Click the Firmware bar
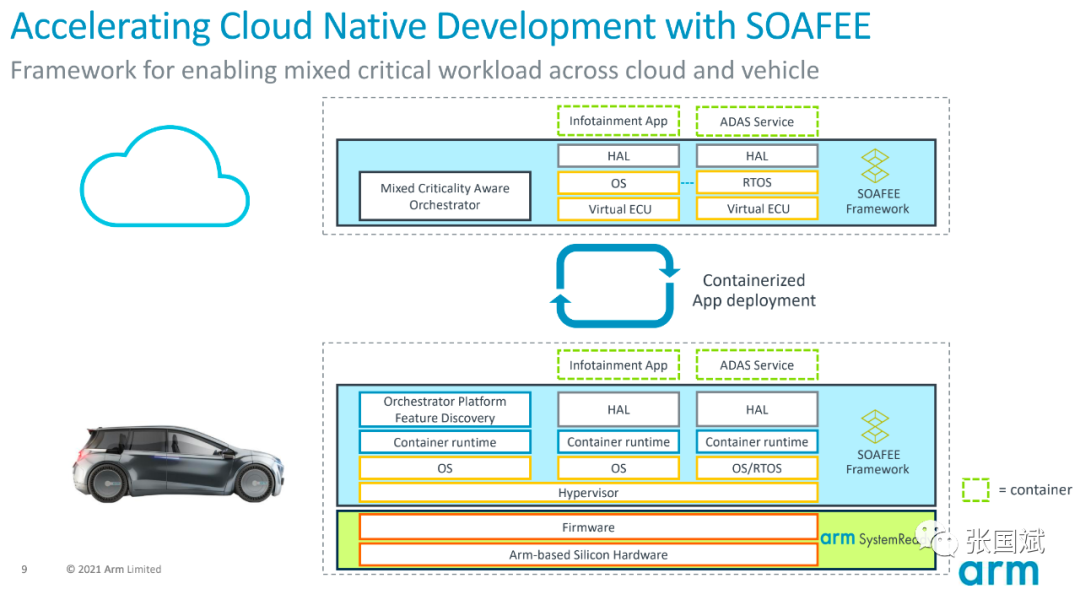Screen dimensions: 1080x589 588,527
